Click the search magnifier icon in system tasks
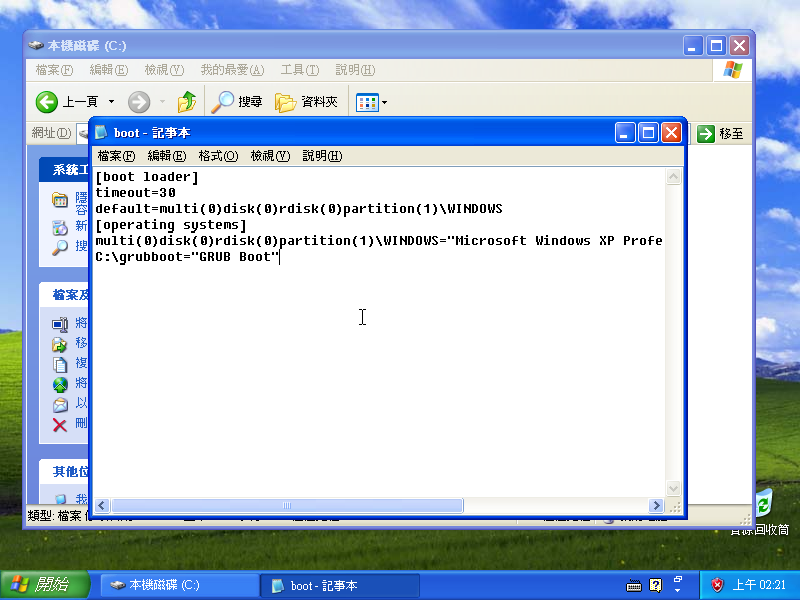This screenshot has height=600, width=800. click(60, 247)
